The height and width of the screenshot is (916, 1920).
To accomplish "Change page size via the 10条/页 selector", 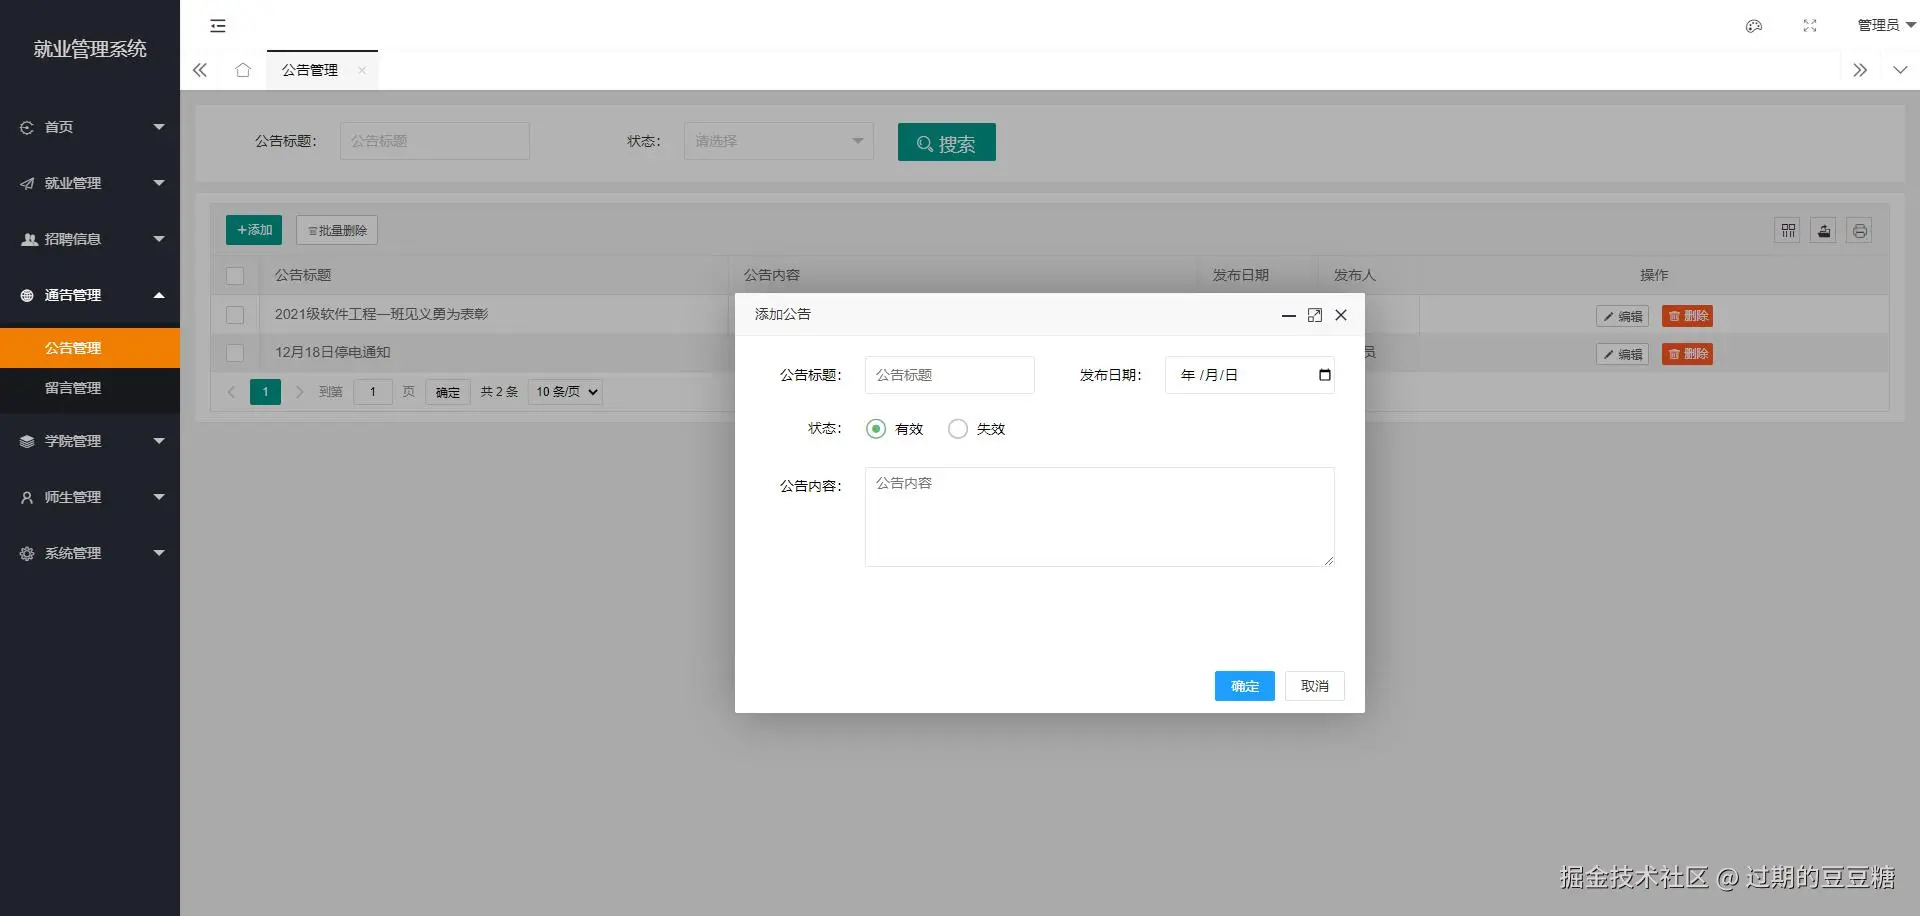I will coord(564,392).
